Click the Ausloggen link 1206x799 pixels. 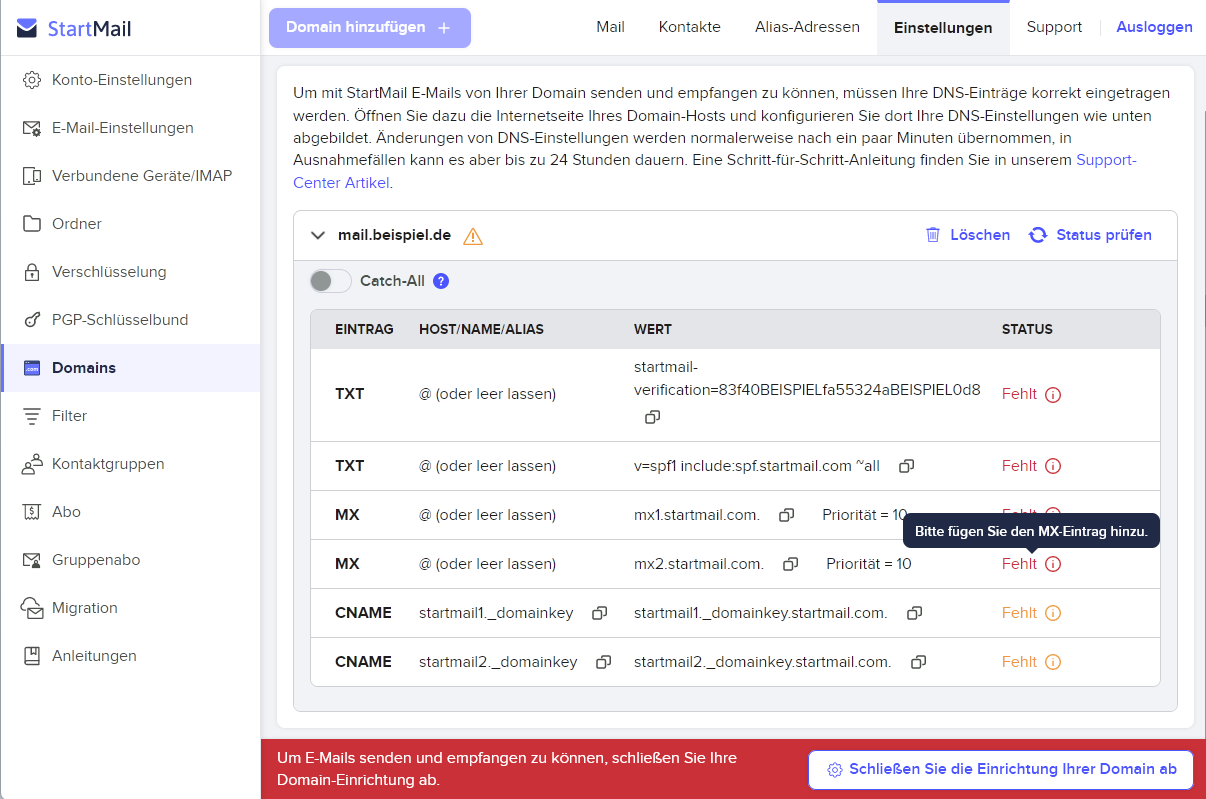click(1154, 27)
